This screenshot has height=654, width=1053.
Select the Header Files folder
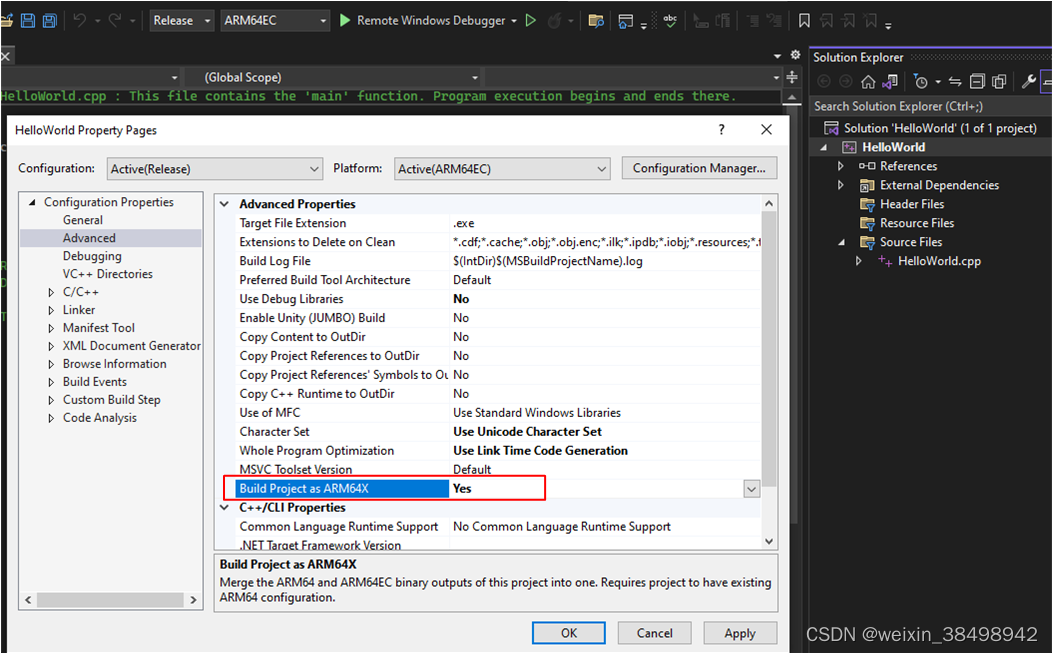[x=911, y=204]
